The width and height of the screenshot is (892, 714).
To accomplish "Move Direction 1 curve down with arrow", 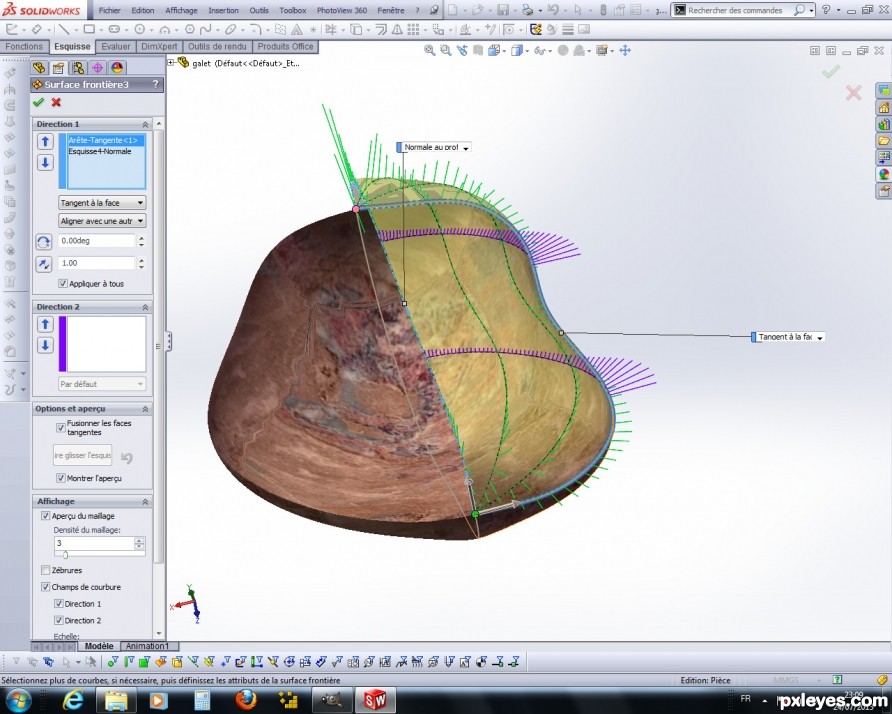I will [x=46, y=163].
